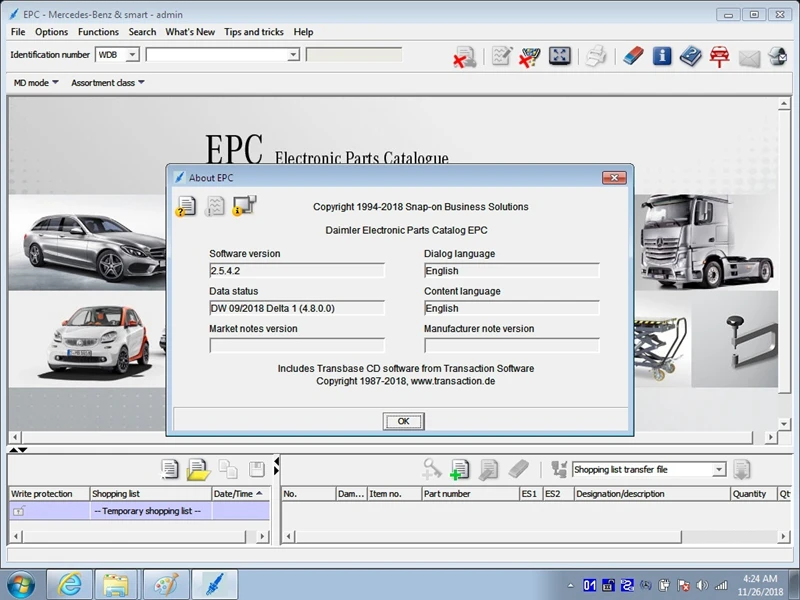This screenshot has height=600, width=800.
Task: Click the red car on lift icon
Action: [x=719, y=56]
